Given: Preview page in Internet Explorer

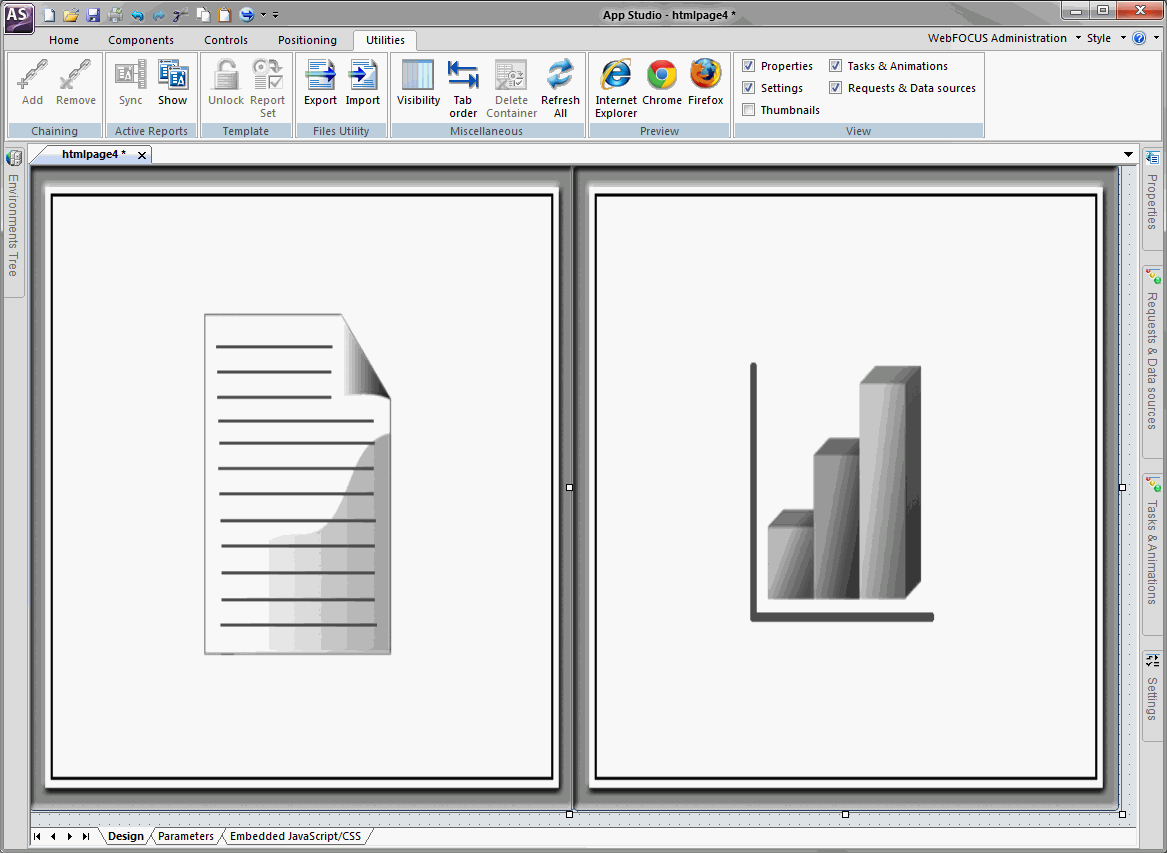Looking at the screenshot, I should point(616,89).
